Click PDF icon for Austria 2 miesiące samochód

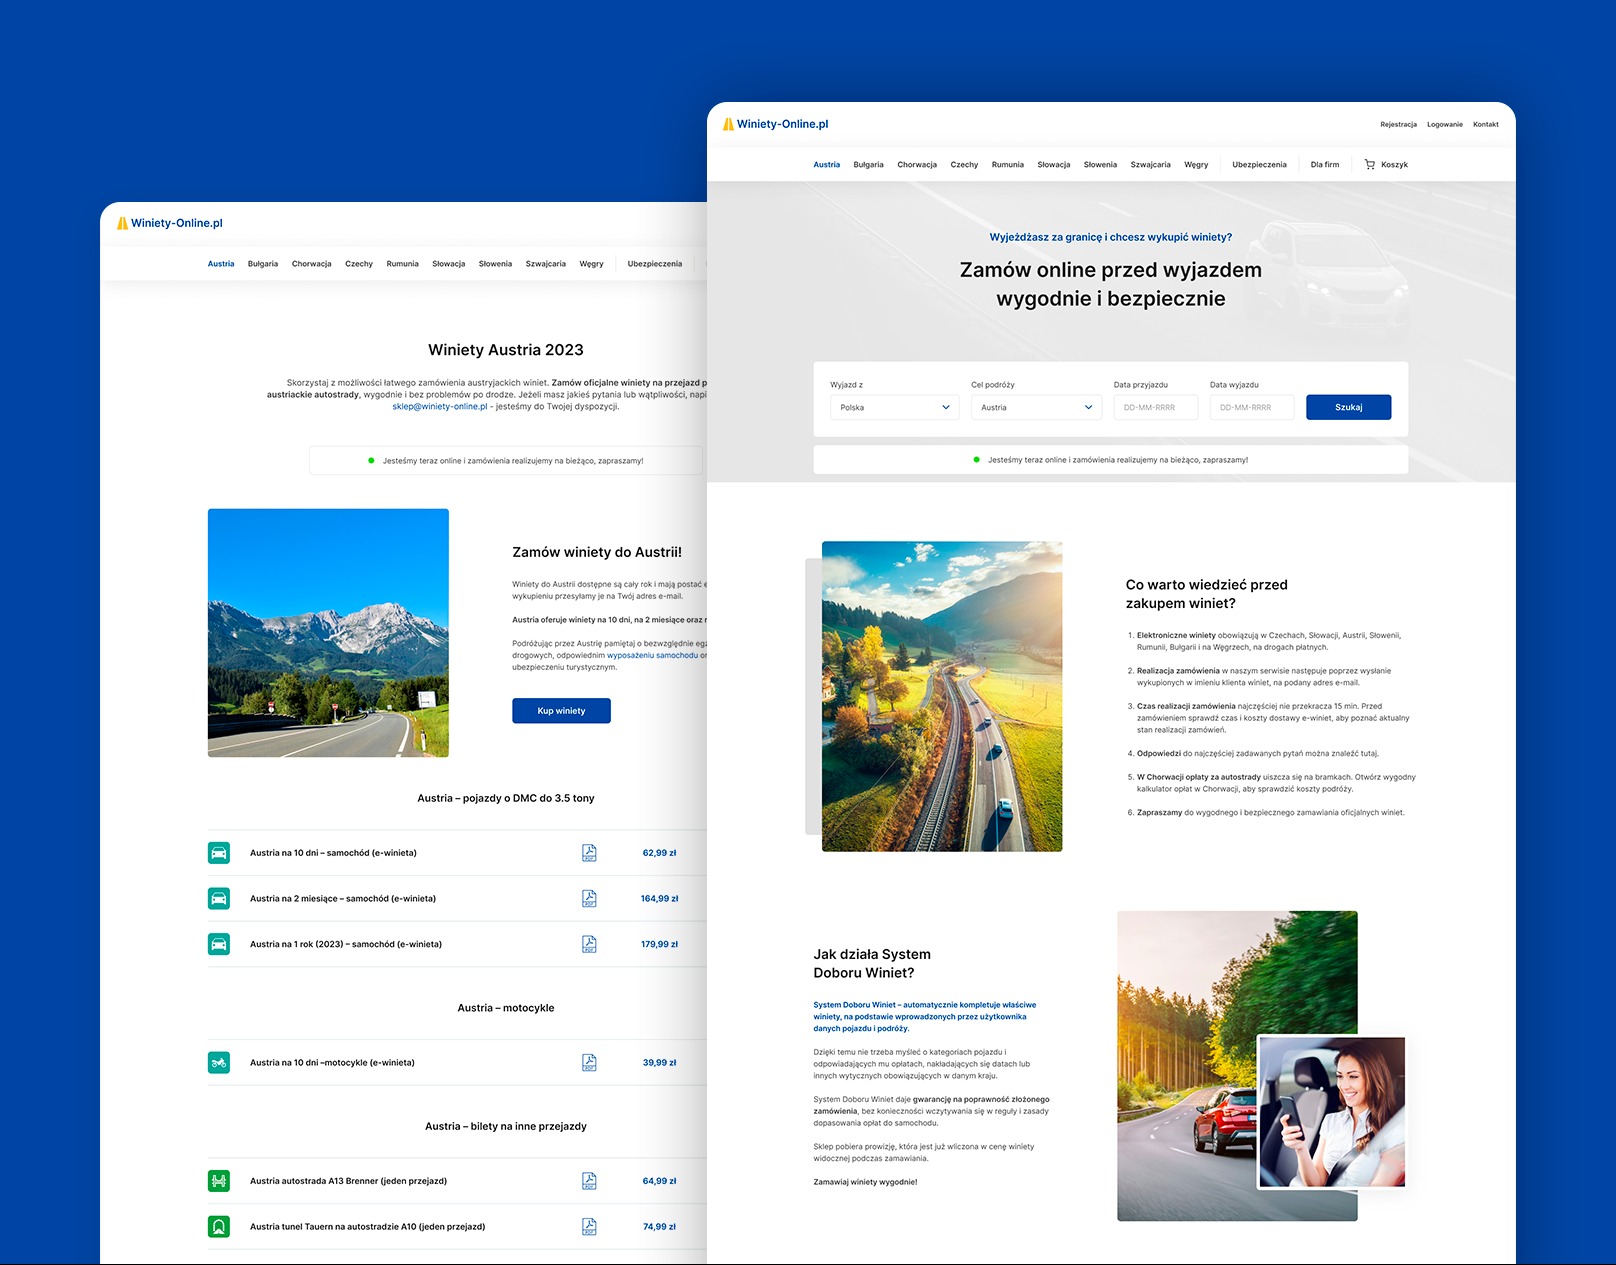pyautogui.click(x=589, y=899)
